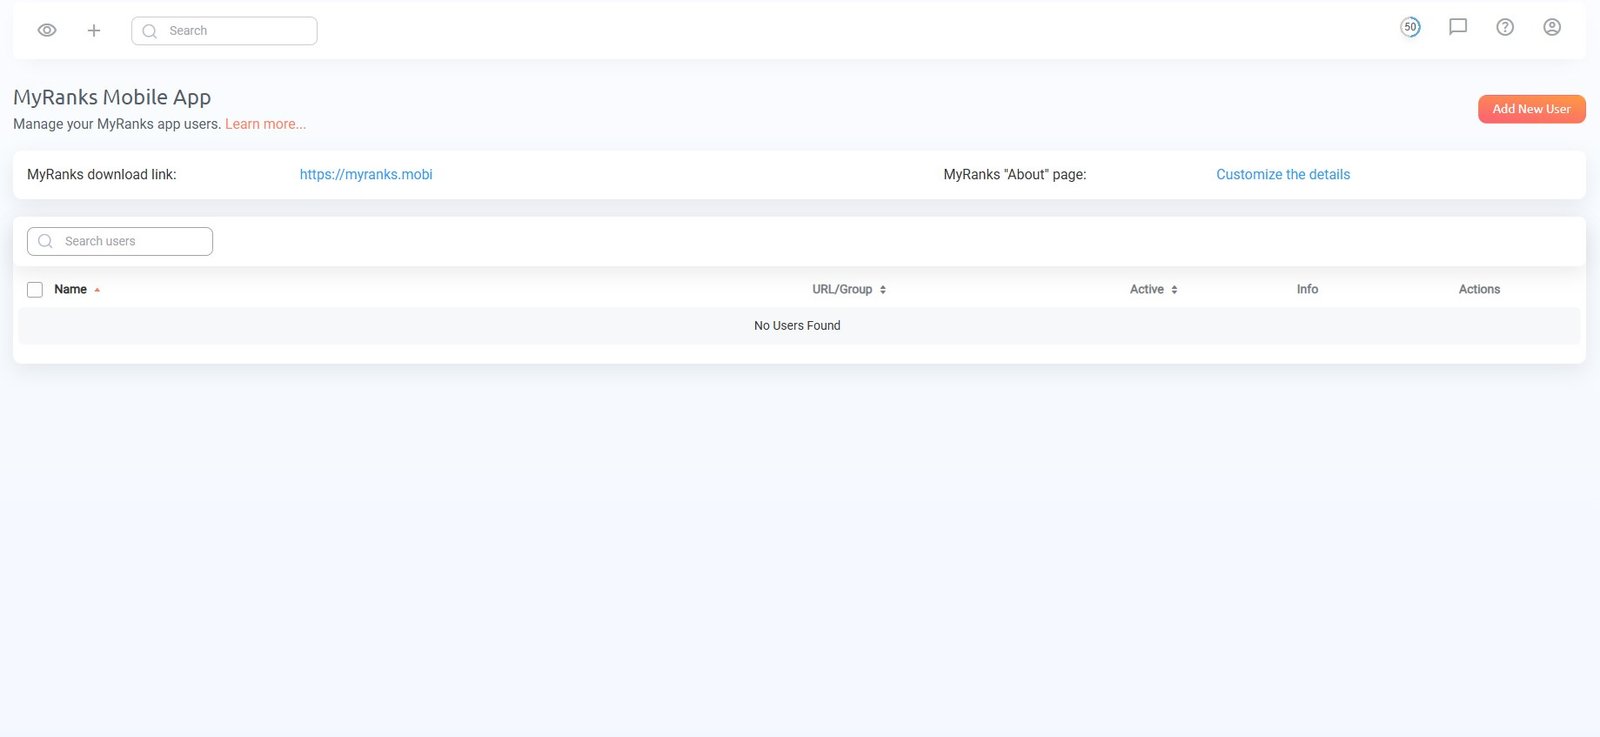
Task: Open the Learn more link
Action: pos(265,124)
